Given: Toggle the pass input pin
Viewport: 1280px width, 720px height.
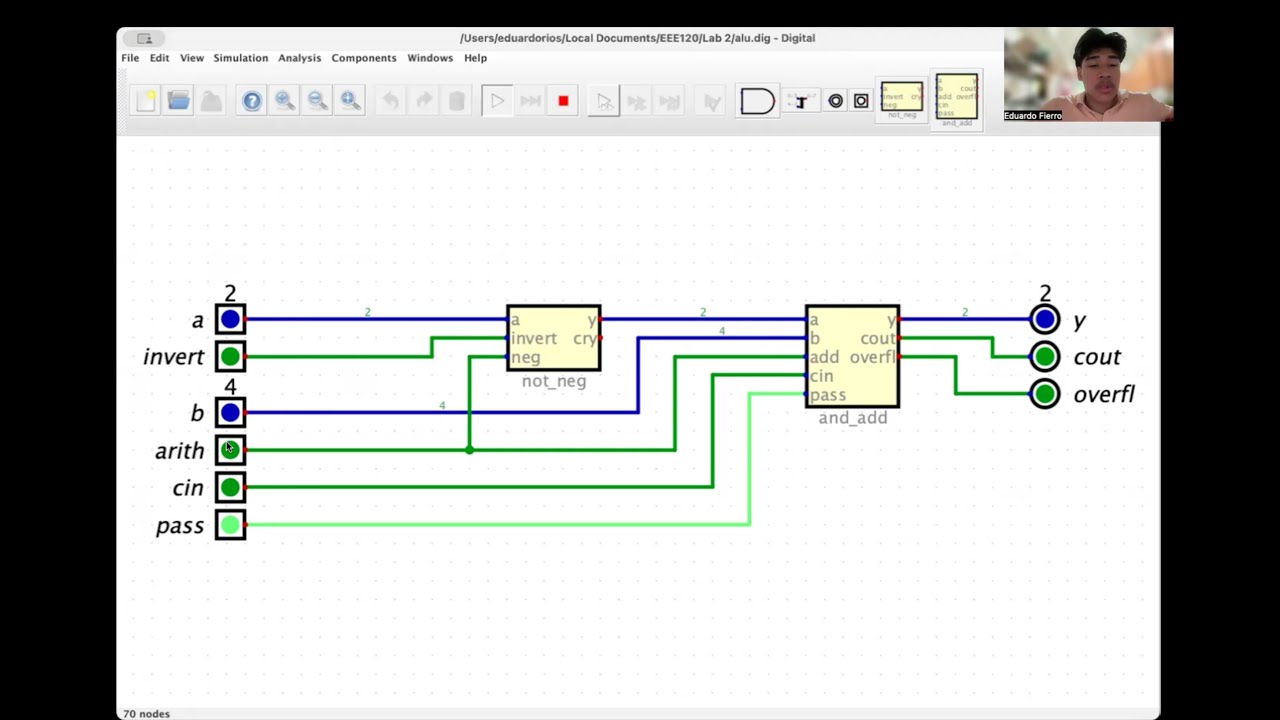Looking at the screenshot, I should pos(230,525).
